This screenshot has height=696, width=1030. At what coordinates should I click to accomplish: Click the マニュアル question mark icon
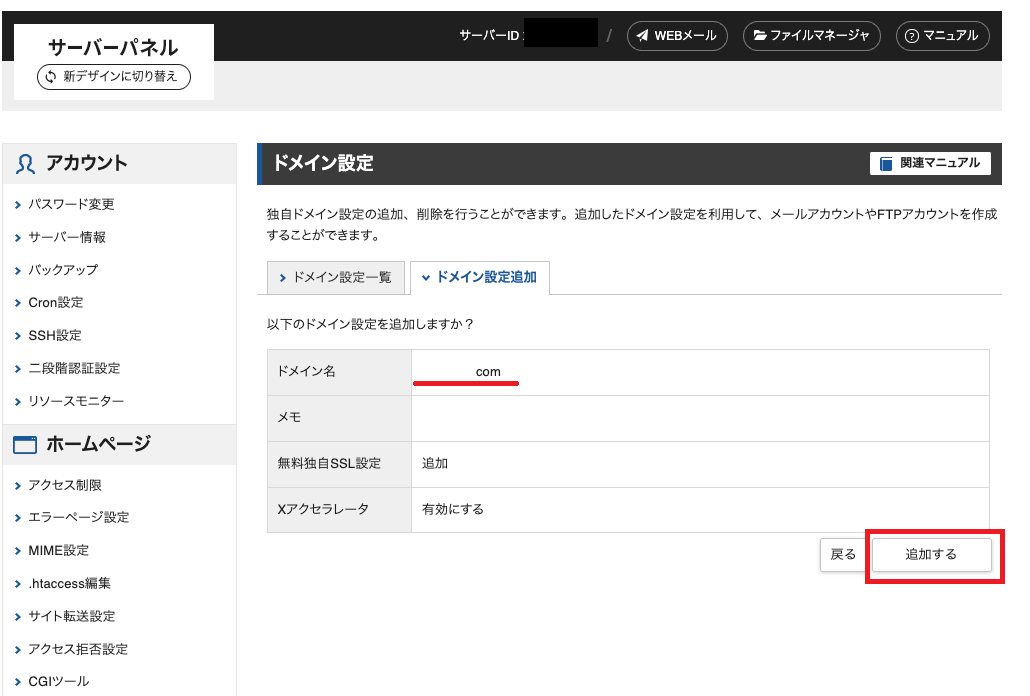[x=912, y=36]
